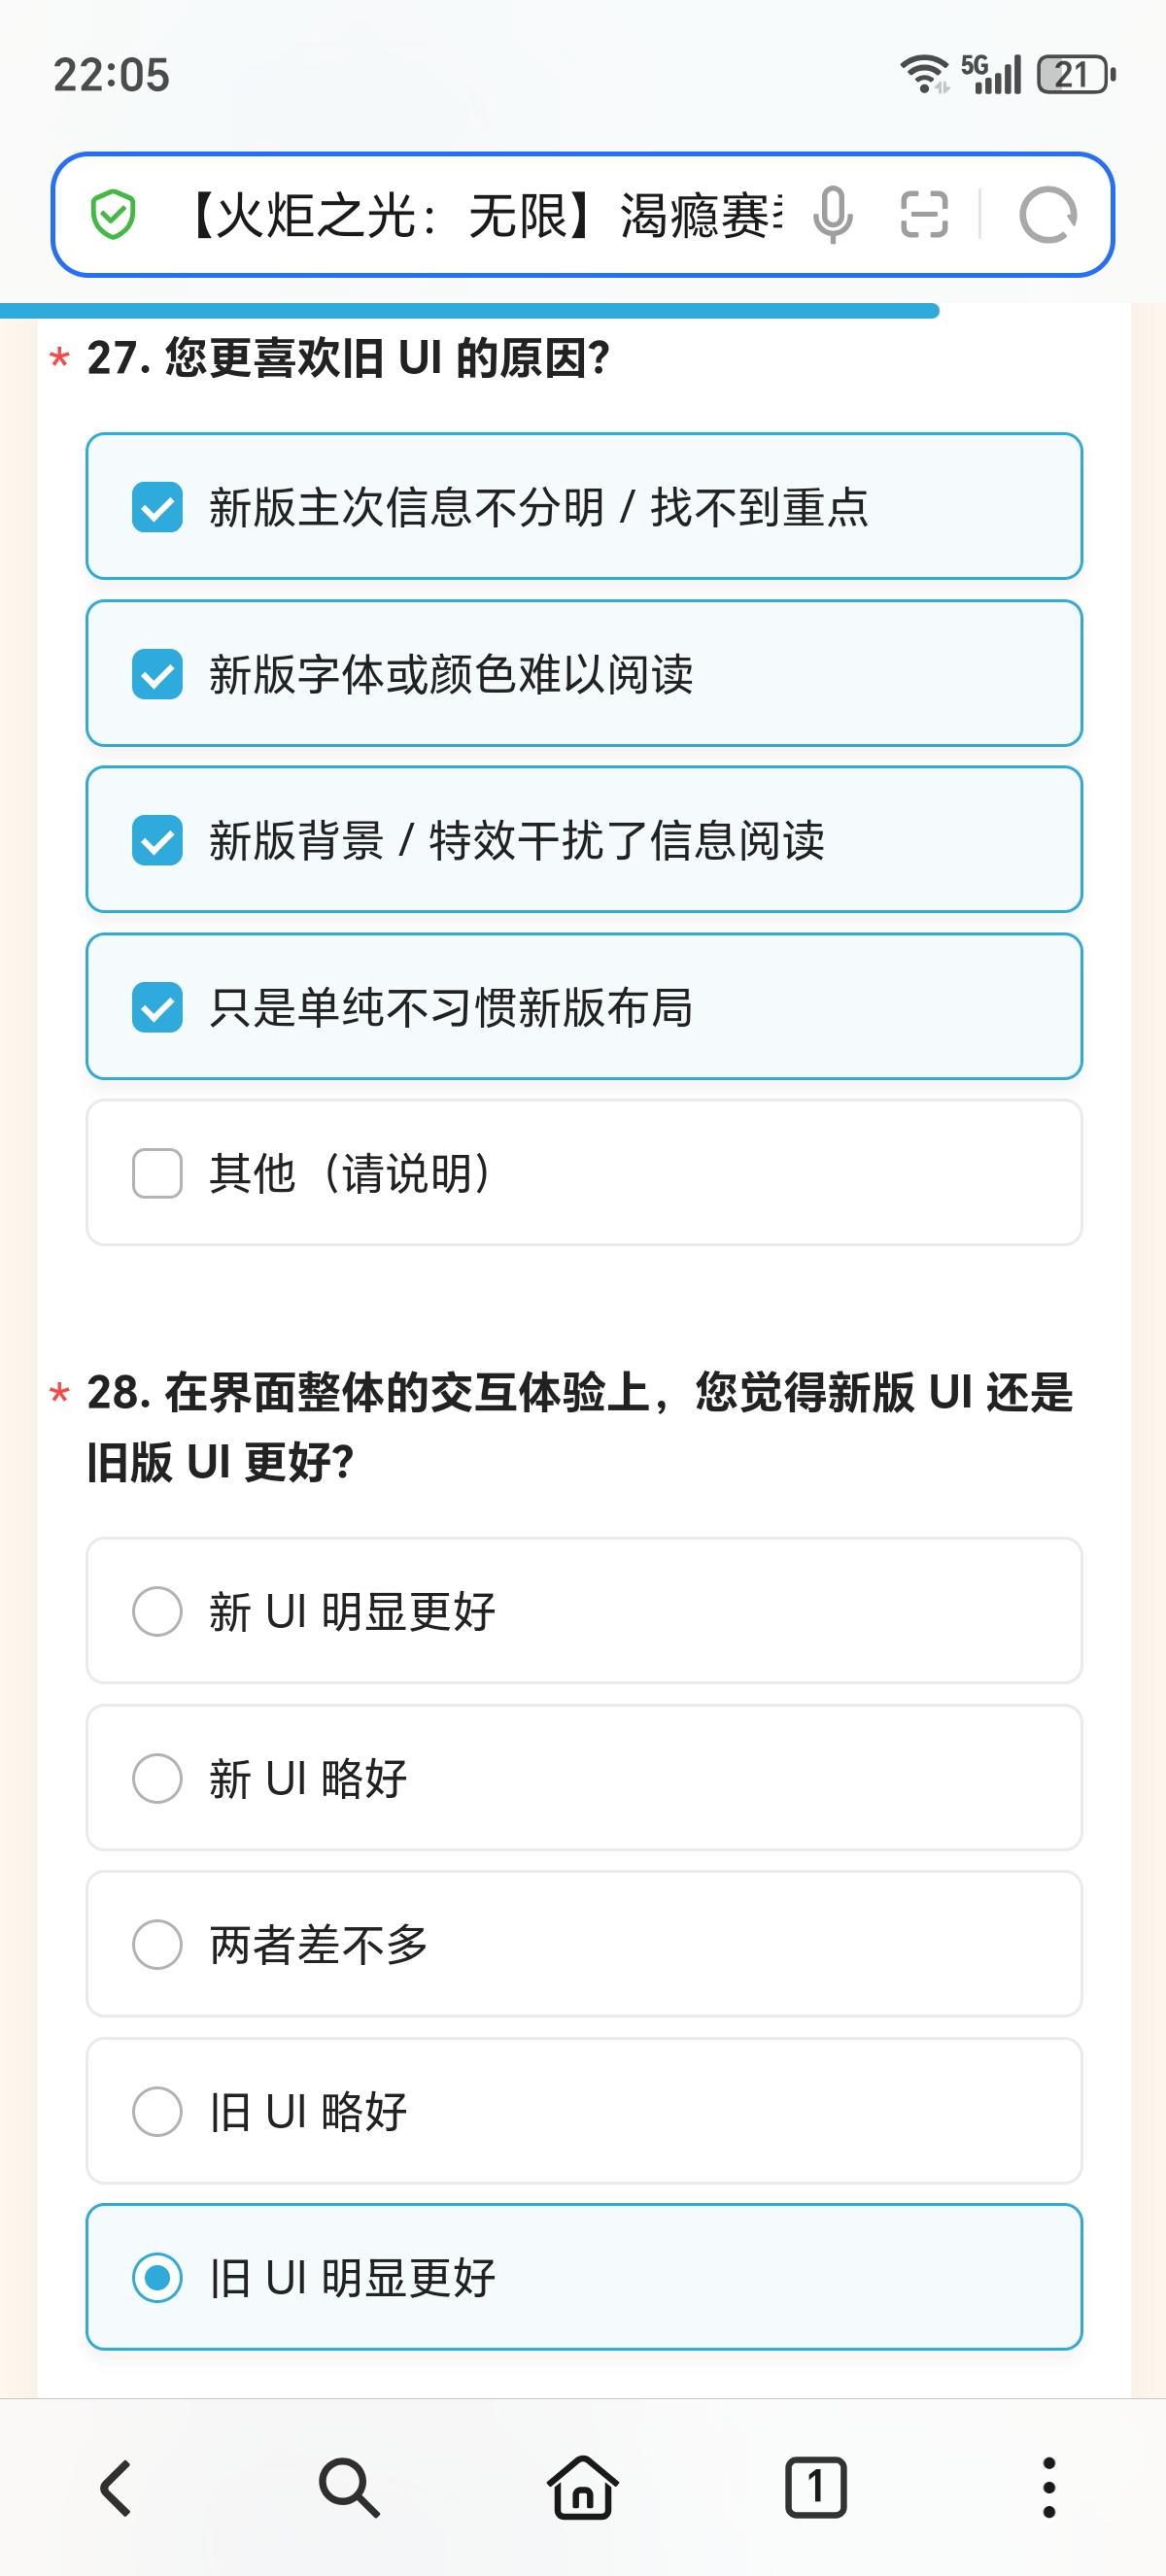Check the "其他（请说明）" checkbox
1166x2576 pixels.
157,1173
